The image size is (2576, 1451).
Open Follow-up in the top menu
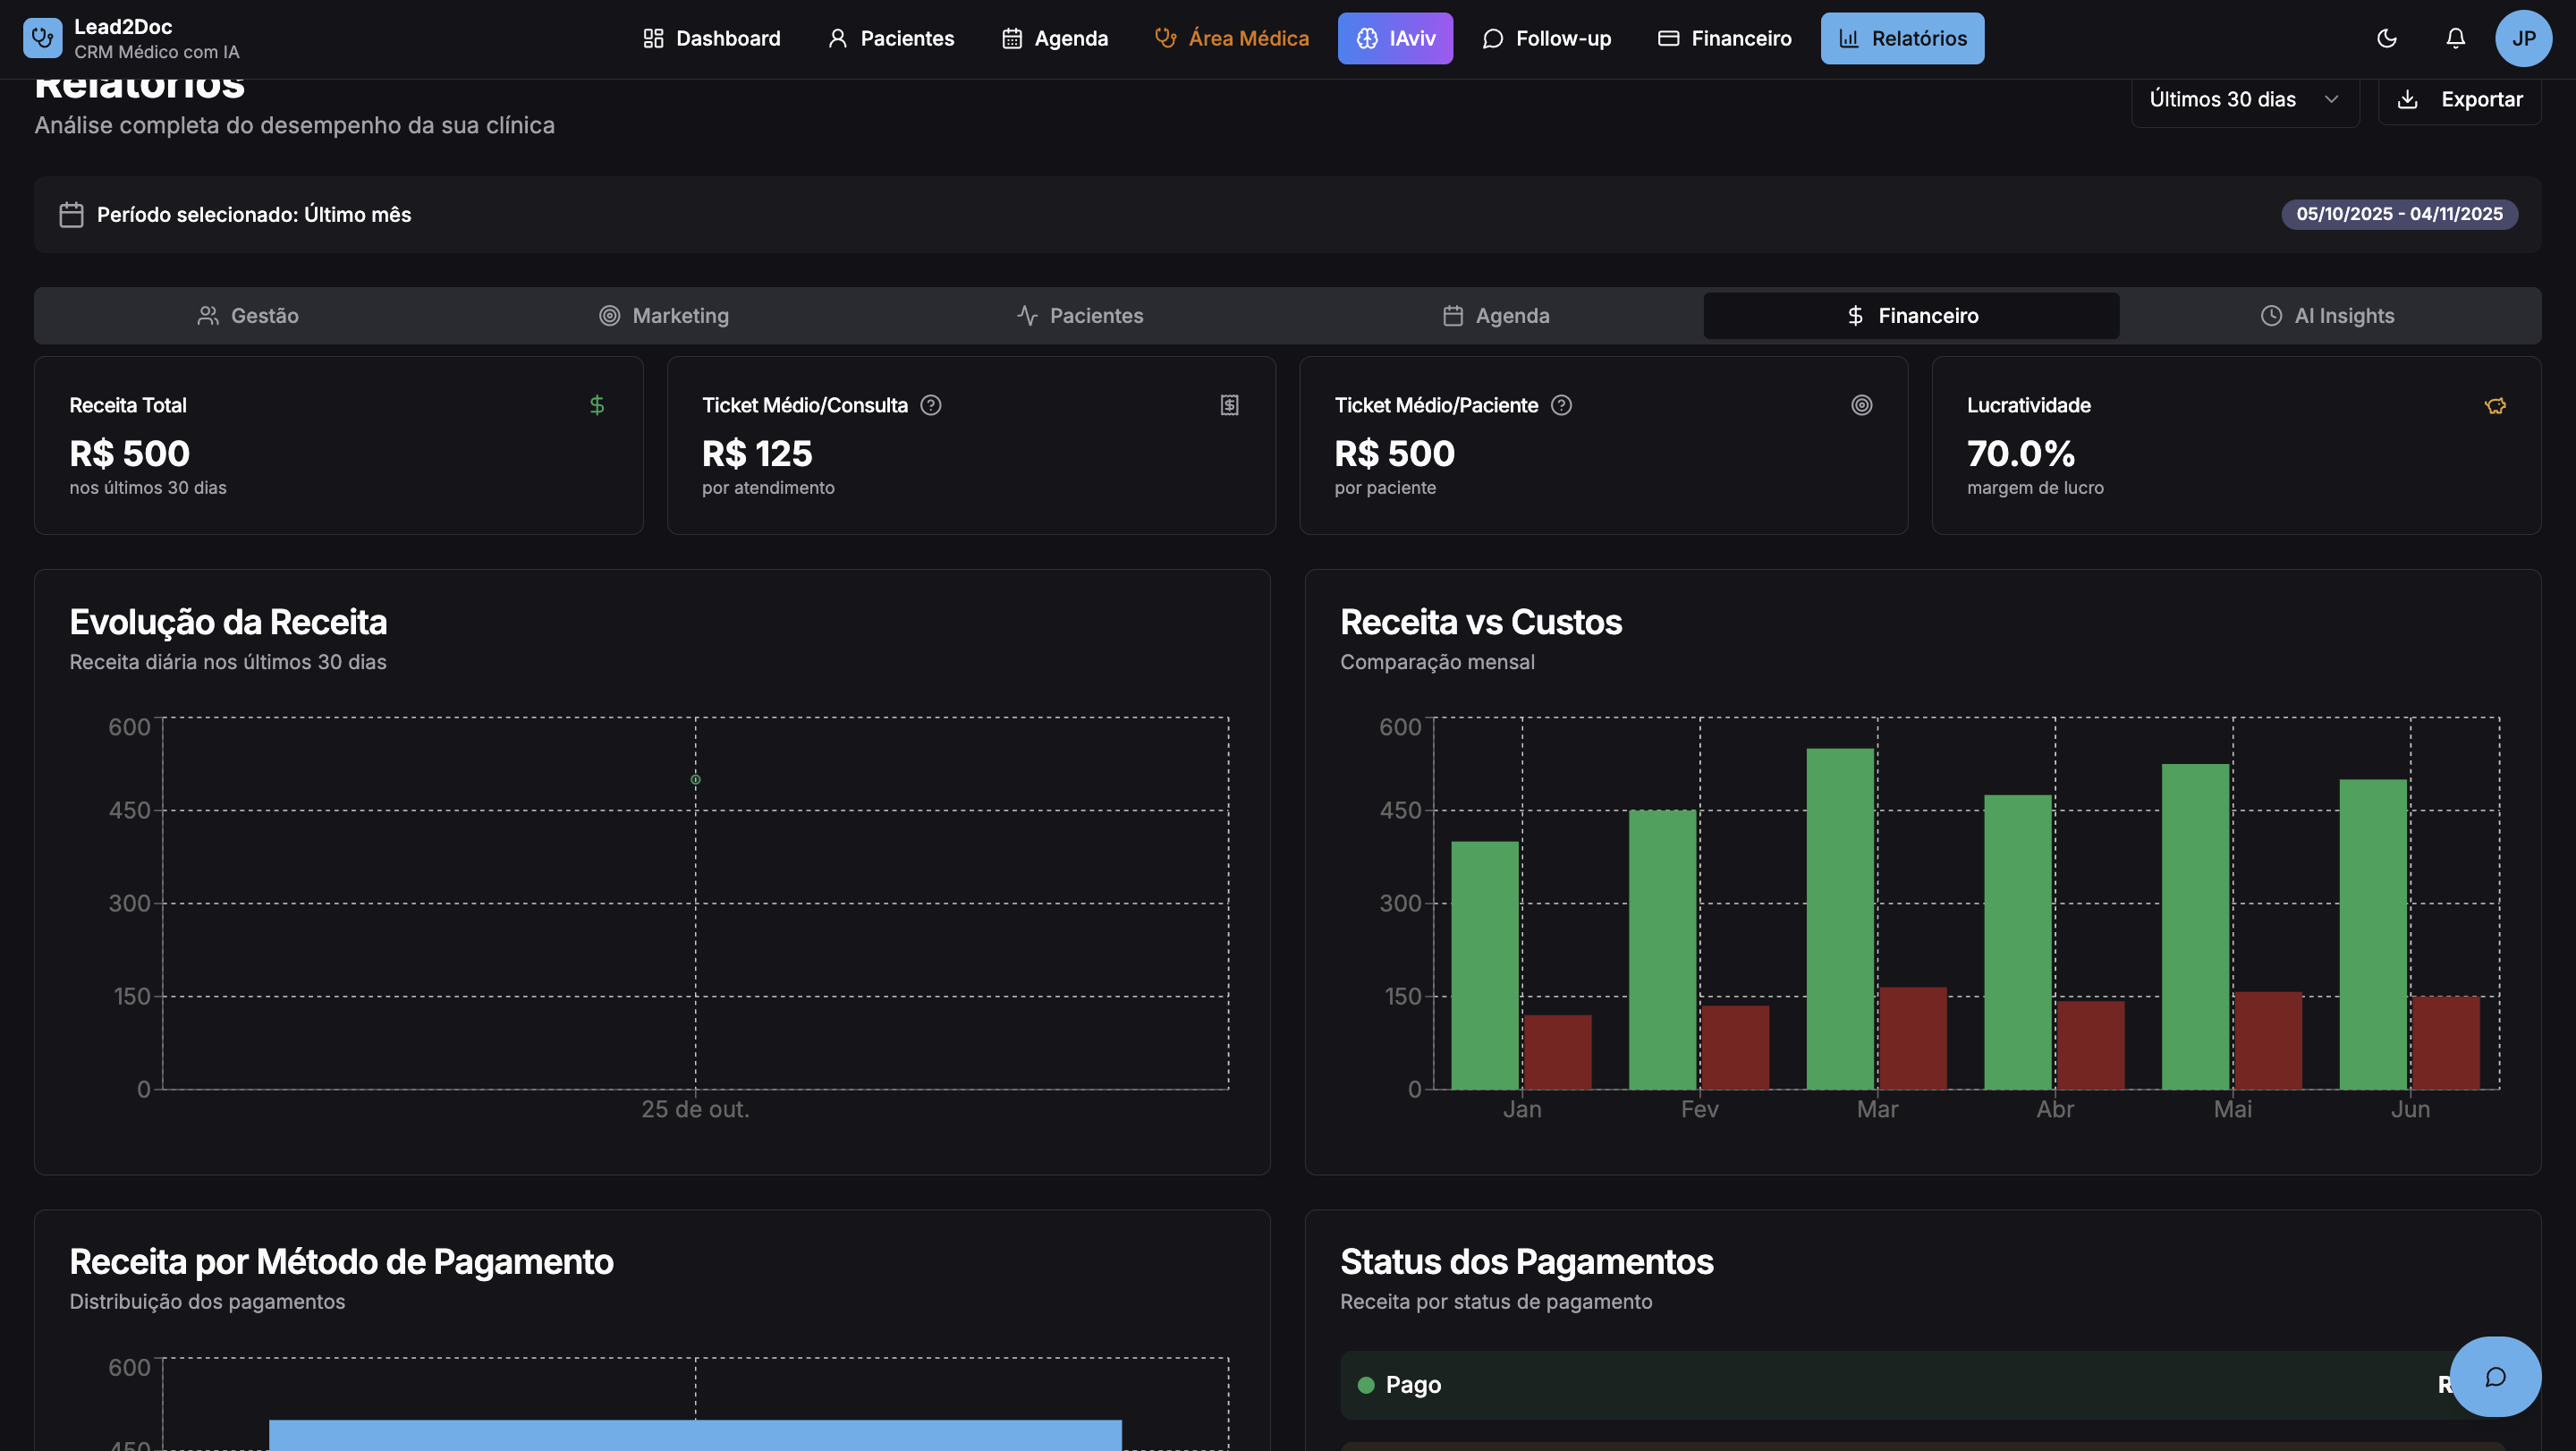[x=1546, y=38]
